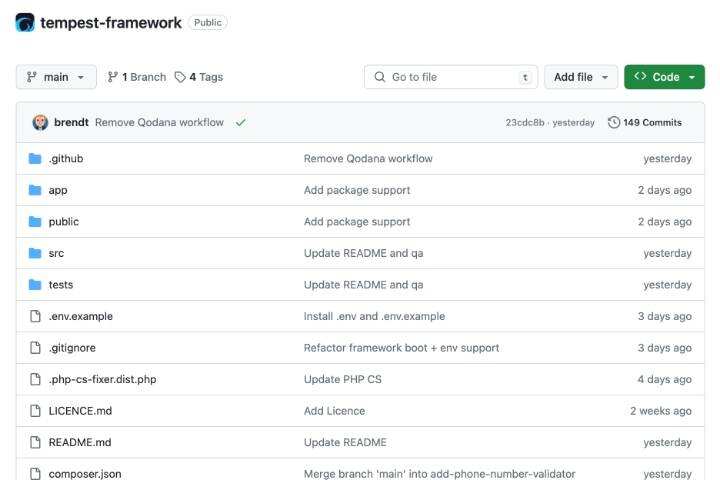Open the LICENCE.md file
The image size is (720, 480).
click(x=80, y=410)
